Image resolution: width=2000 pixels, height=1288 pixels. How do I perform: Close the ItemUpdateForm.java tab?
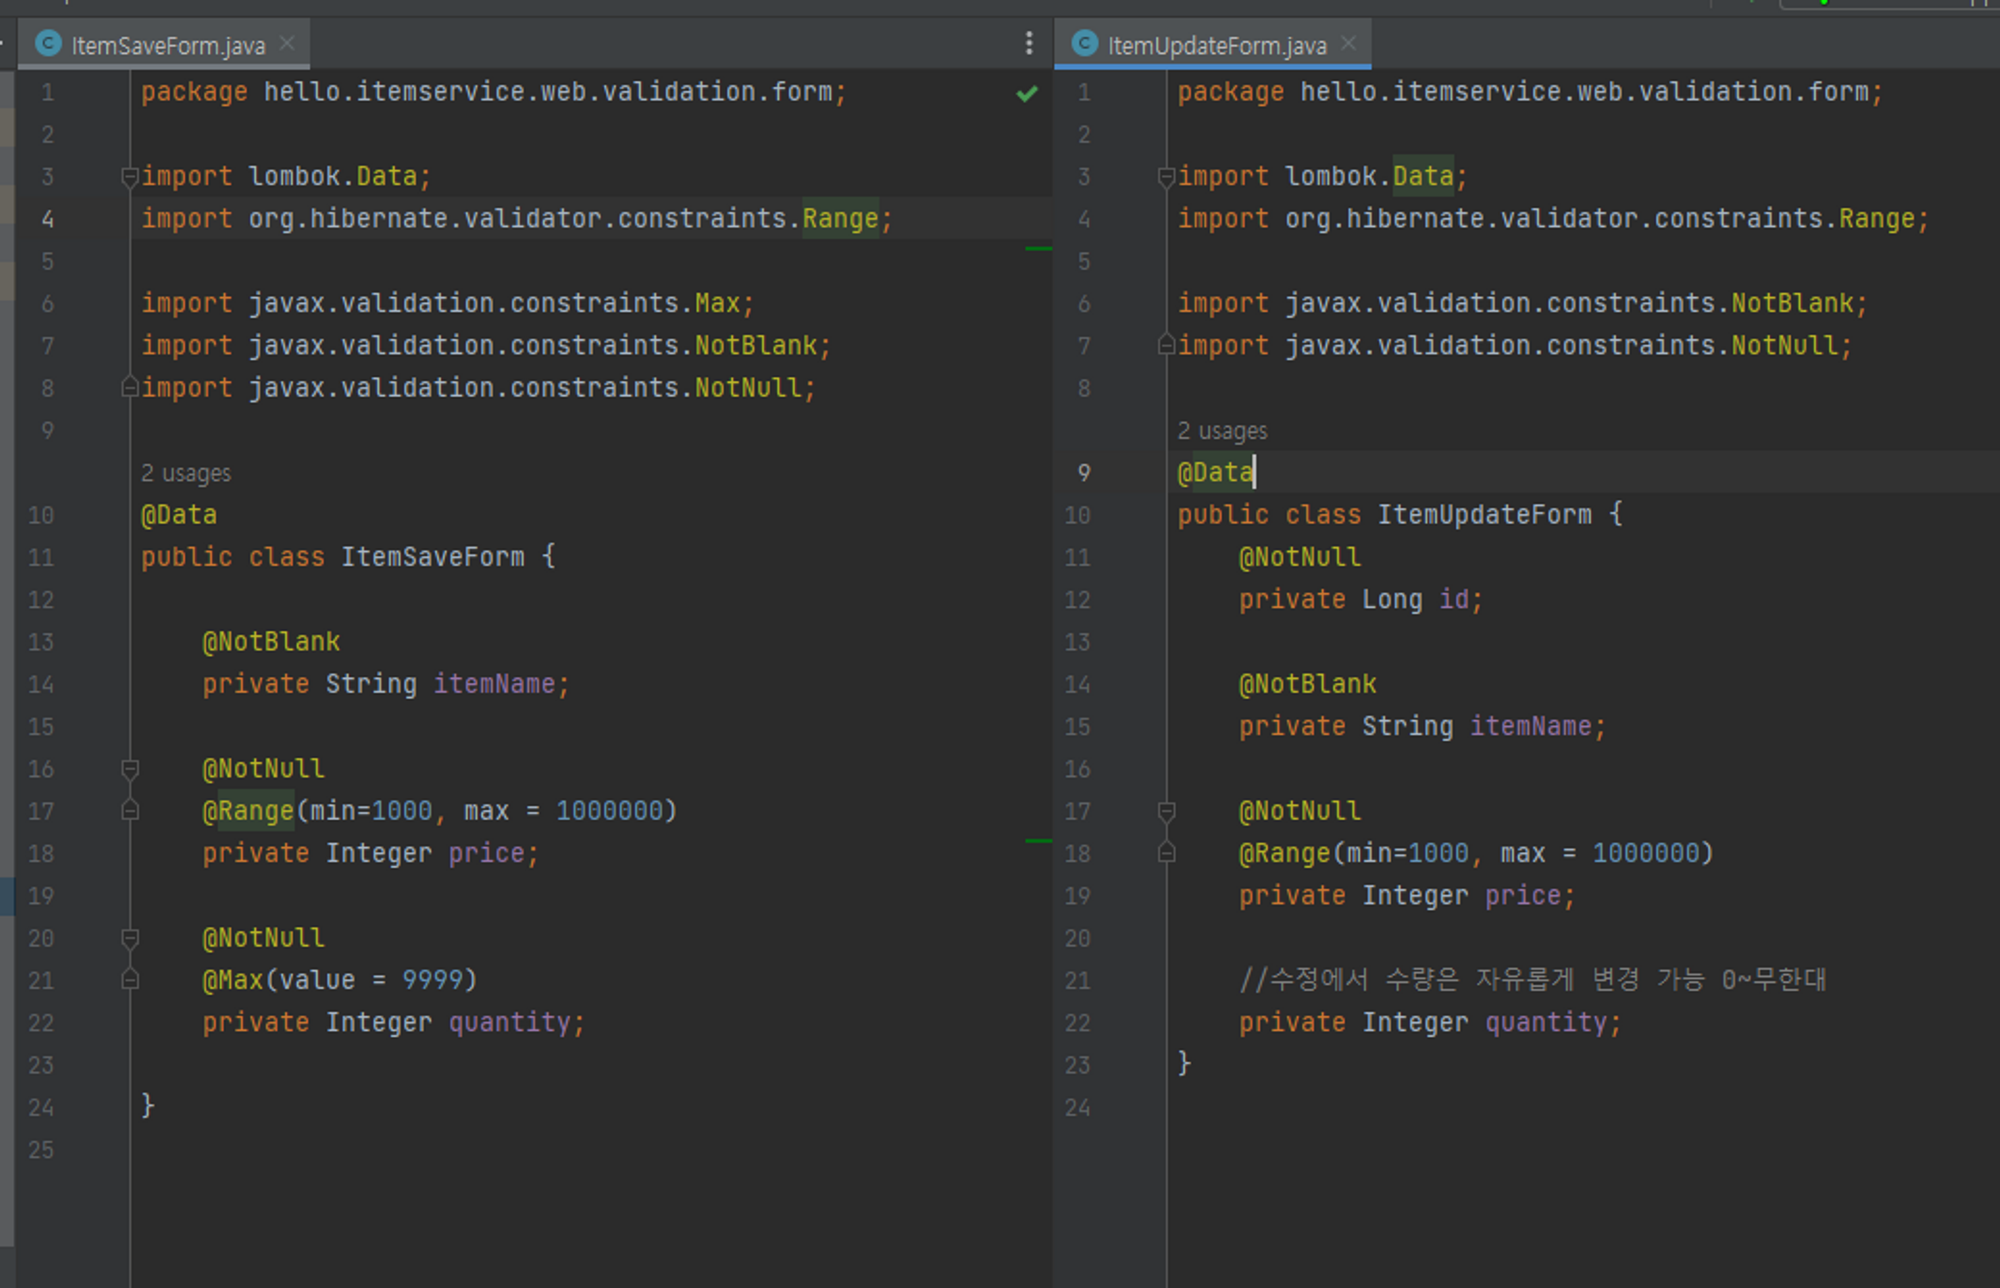click(1348, 43)
